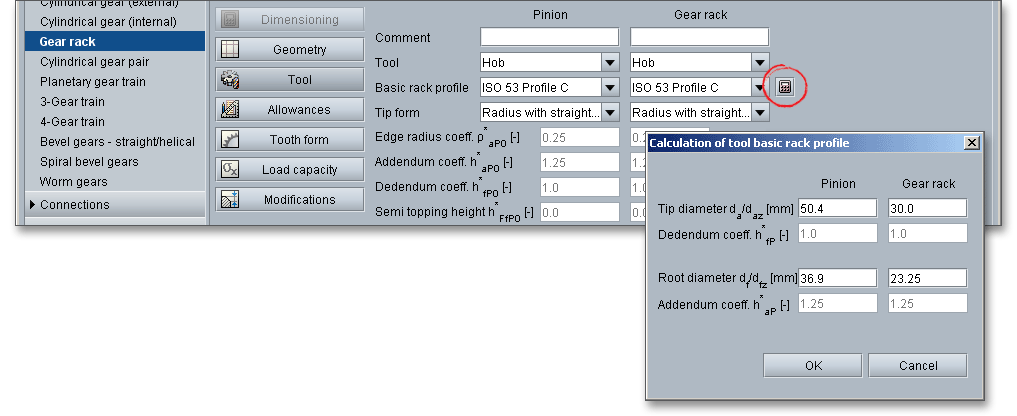The height and width of the screenshot is (416, 1017).
Task: Click the basic rack profile calculator icon
Action: [785, 87]
